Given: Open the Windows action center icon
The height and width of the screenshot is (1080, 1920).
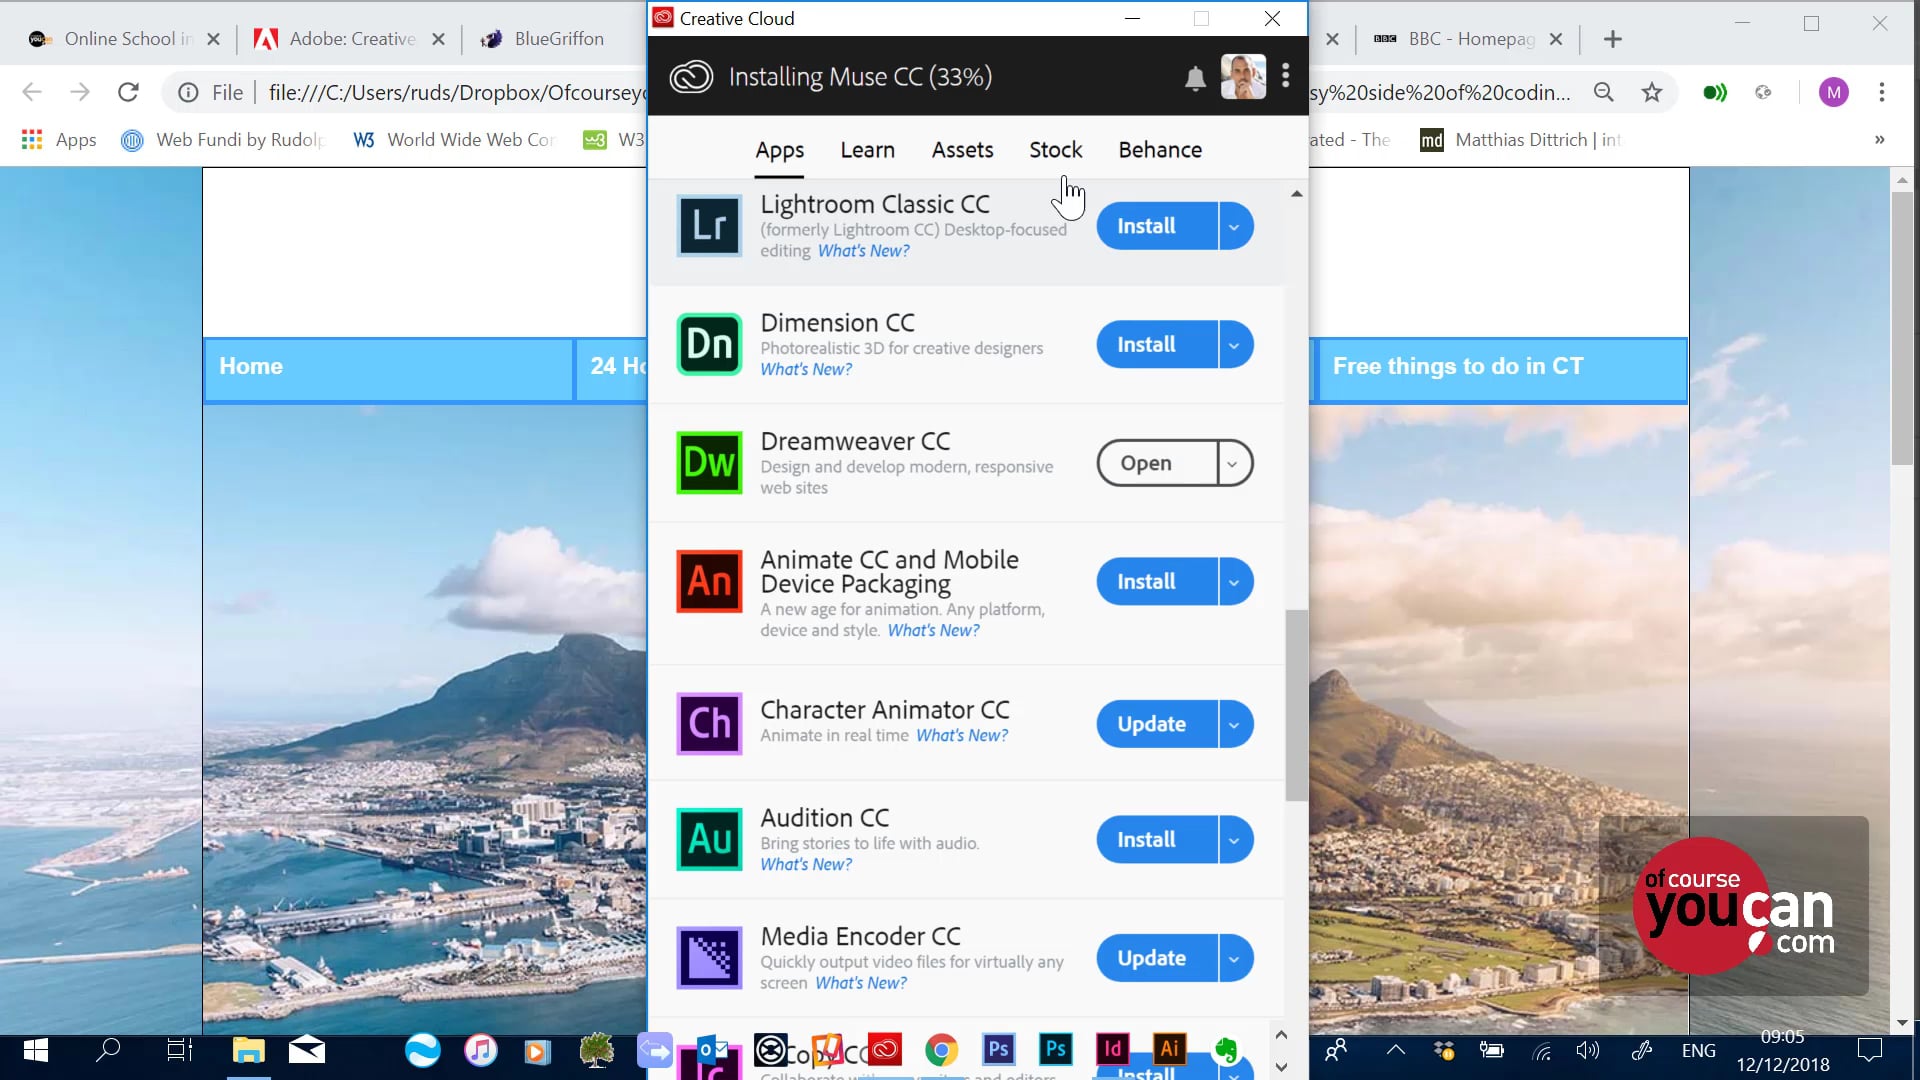Looking at the screenshot, I should (x=1869, y=1050).
